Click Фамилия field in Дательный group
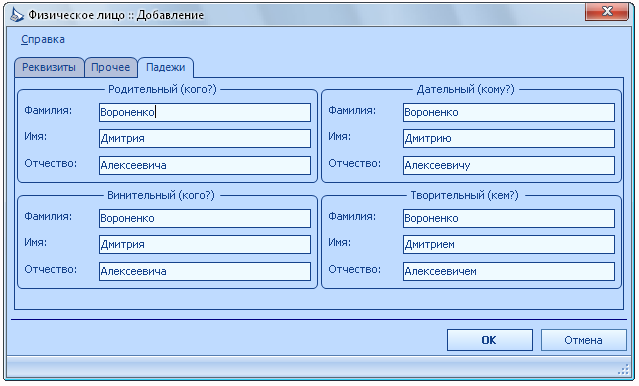Viewport: 639px width, 386px height. [x=509, y=112]
